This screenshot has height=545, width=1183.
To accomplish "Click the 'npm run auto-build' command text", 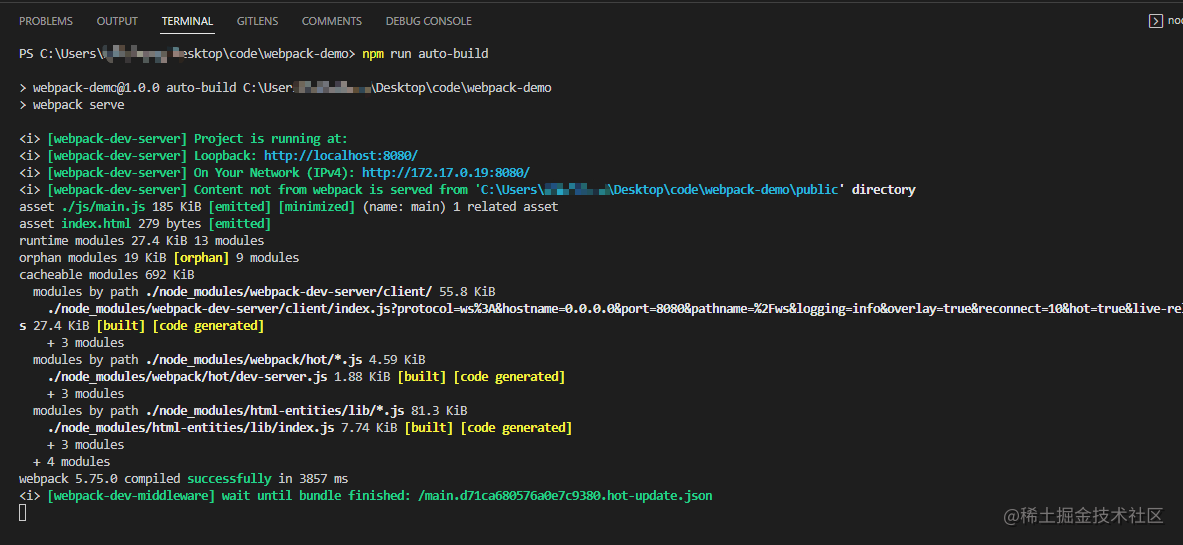I will point(426,54).
